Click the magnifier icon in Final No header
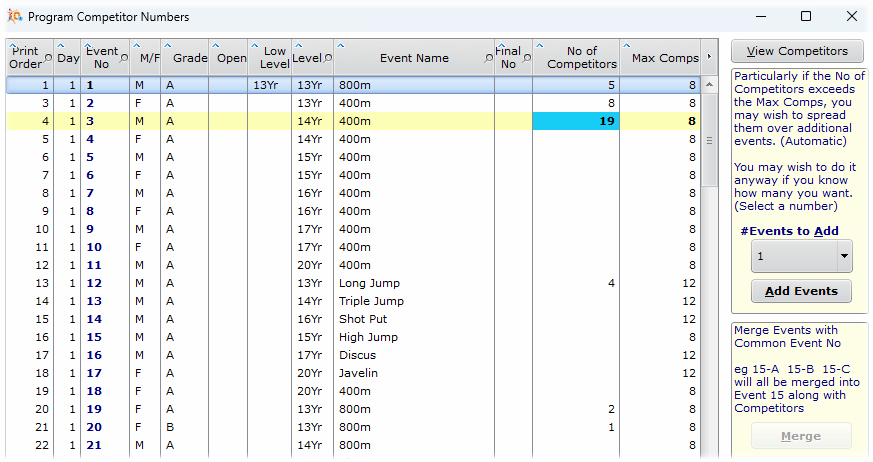 [x=526, y=59]
